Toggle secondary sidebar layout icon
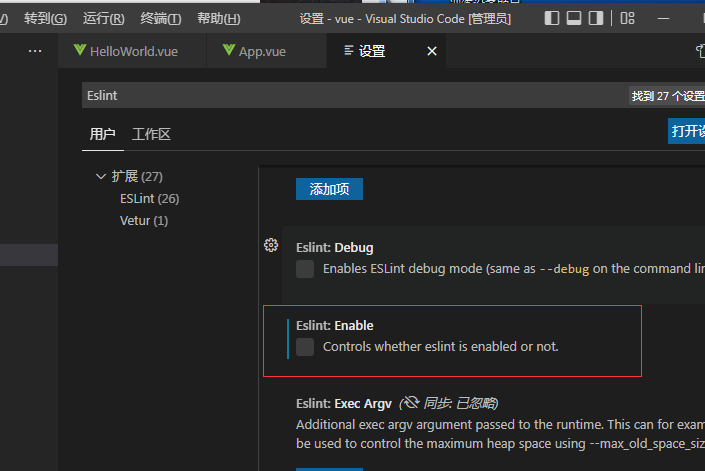This screenshot has width=705, height=471. click(x=596, y=18)
